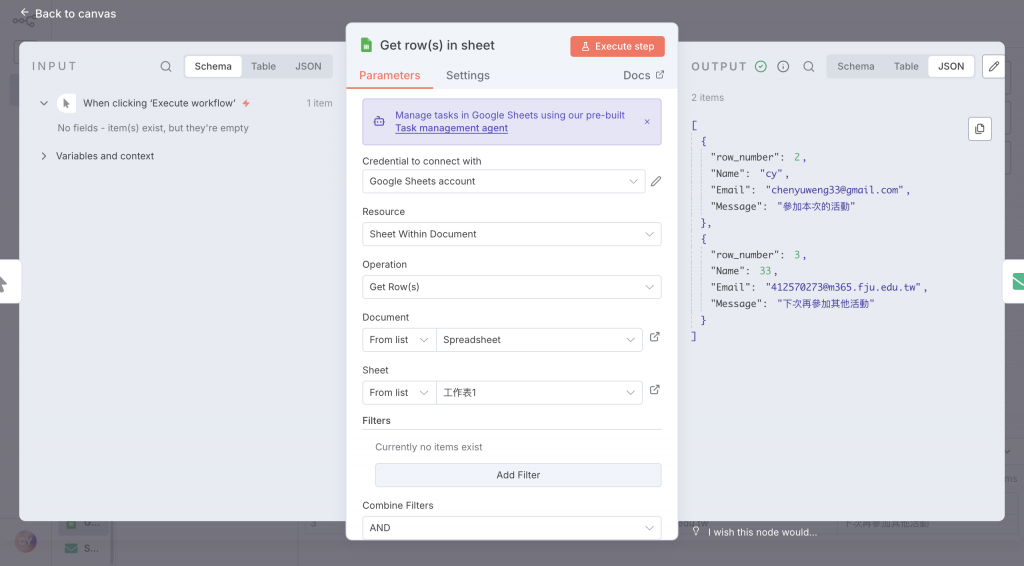The image size is (1024, 566).
Task: Open the sheet external link icon
Action: click(654, 390)
